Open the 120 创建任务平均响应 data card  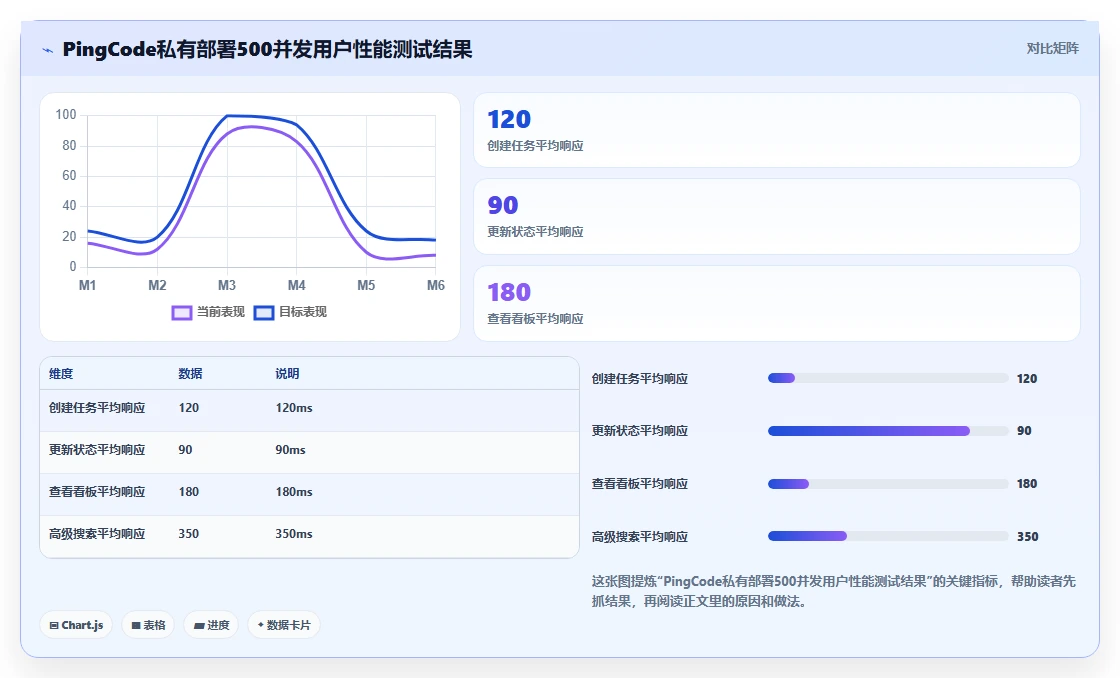(776, 130)
